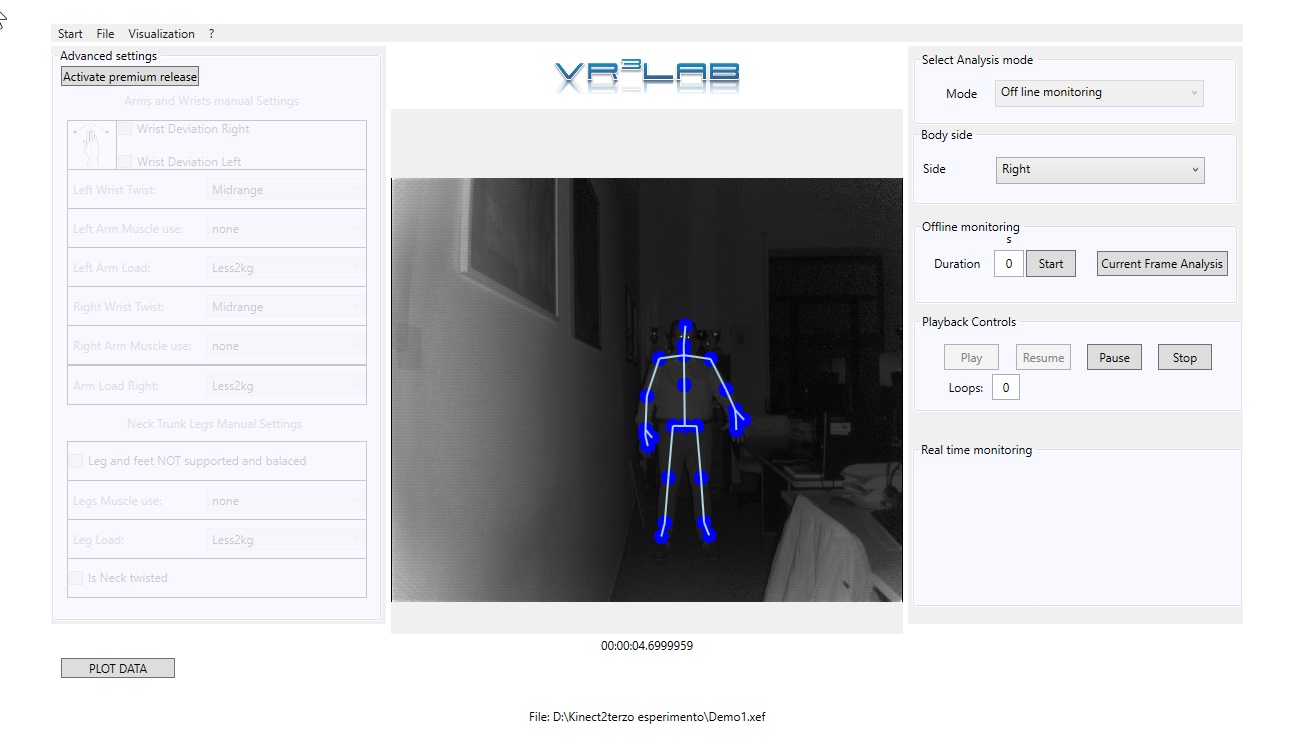This screenshot has width=1305, height=741.
Task: Open the Visualization menu
Action: point(161,34)
